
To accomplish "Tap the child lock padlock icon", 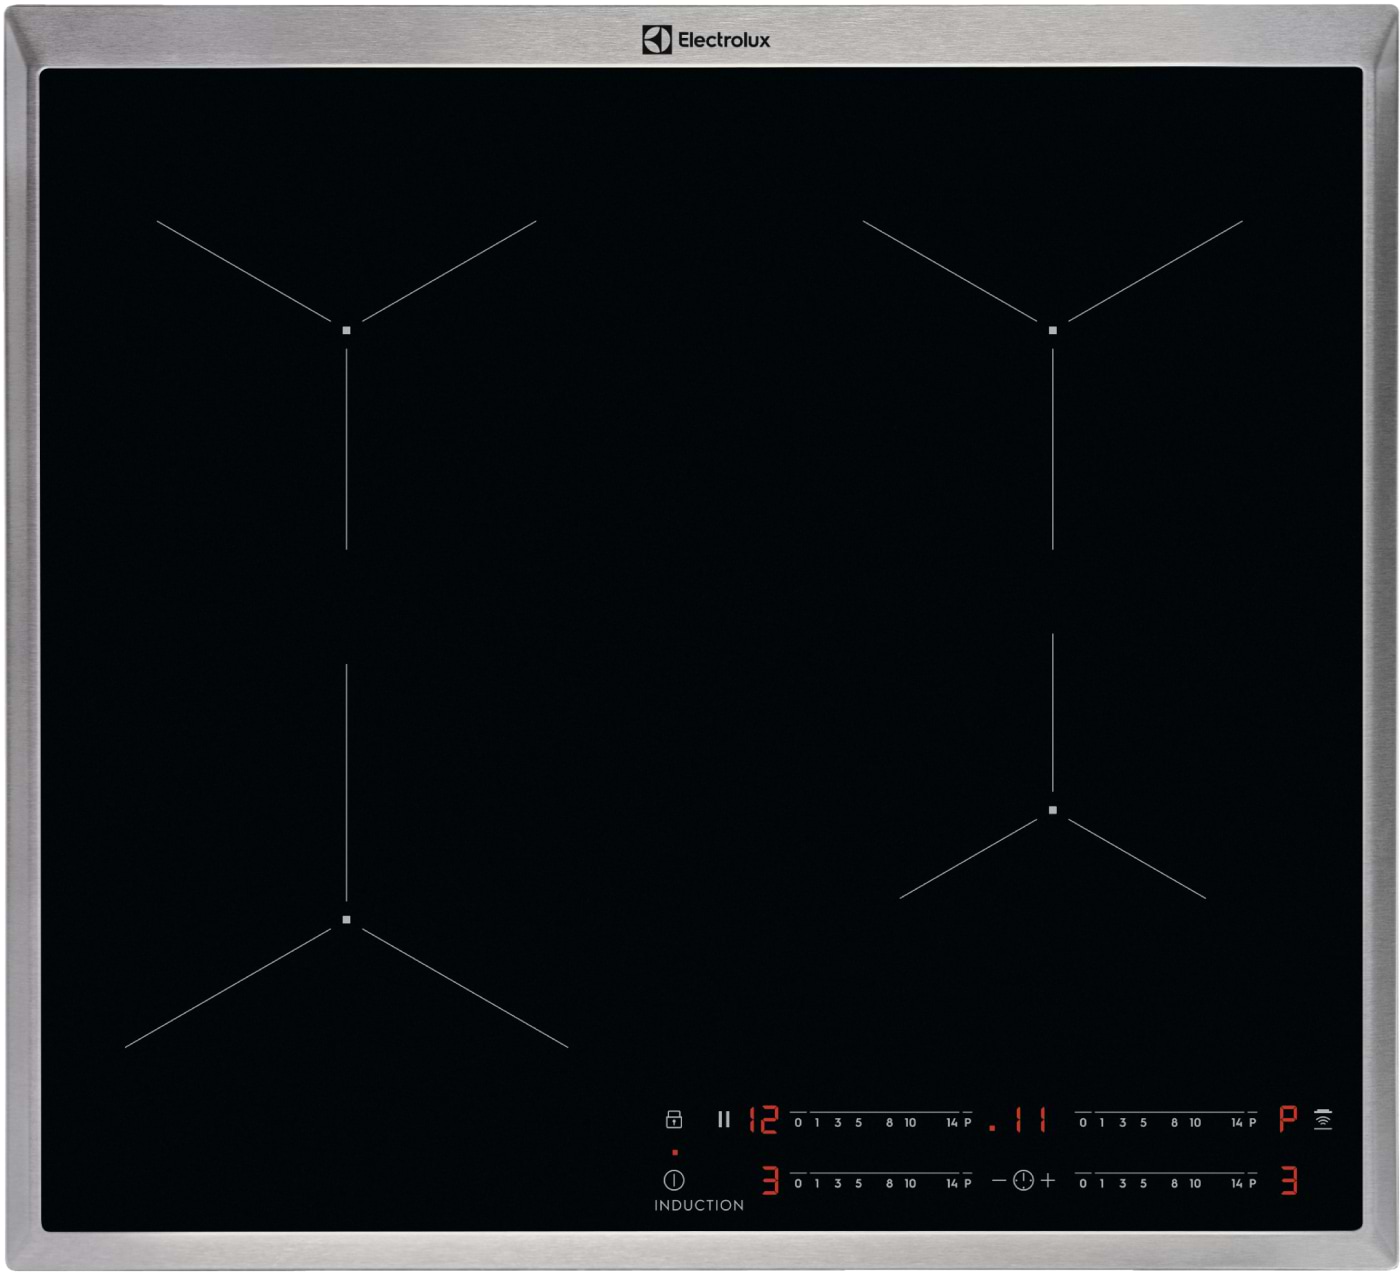I will click(x=674, y=1119).
